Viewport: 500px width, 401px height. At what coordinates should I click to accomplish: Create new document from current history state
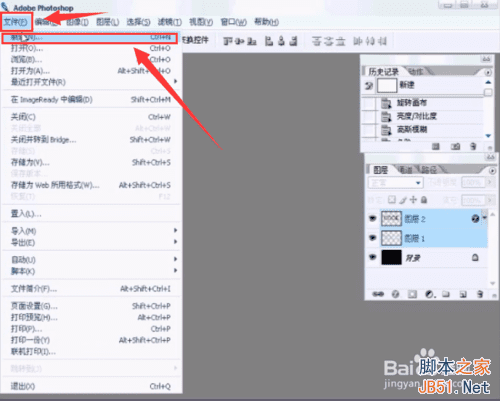pyautogui.click(x=436, y=146)
